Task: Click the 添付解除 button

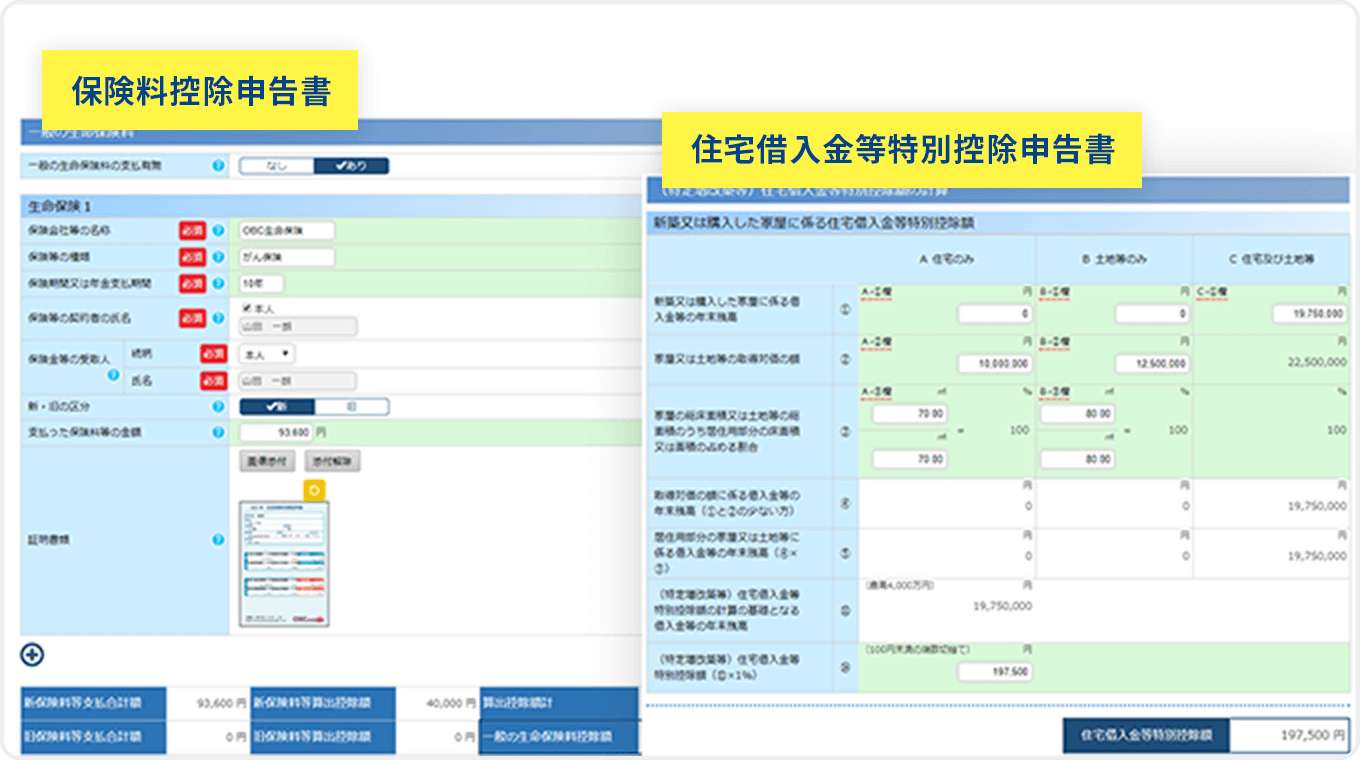Action: pos(332,461)
